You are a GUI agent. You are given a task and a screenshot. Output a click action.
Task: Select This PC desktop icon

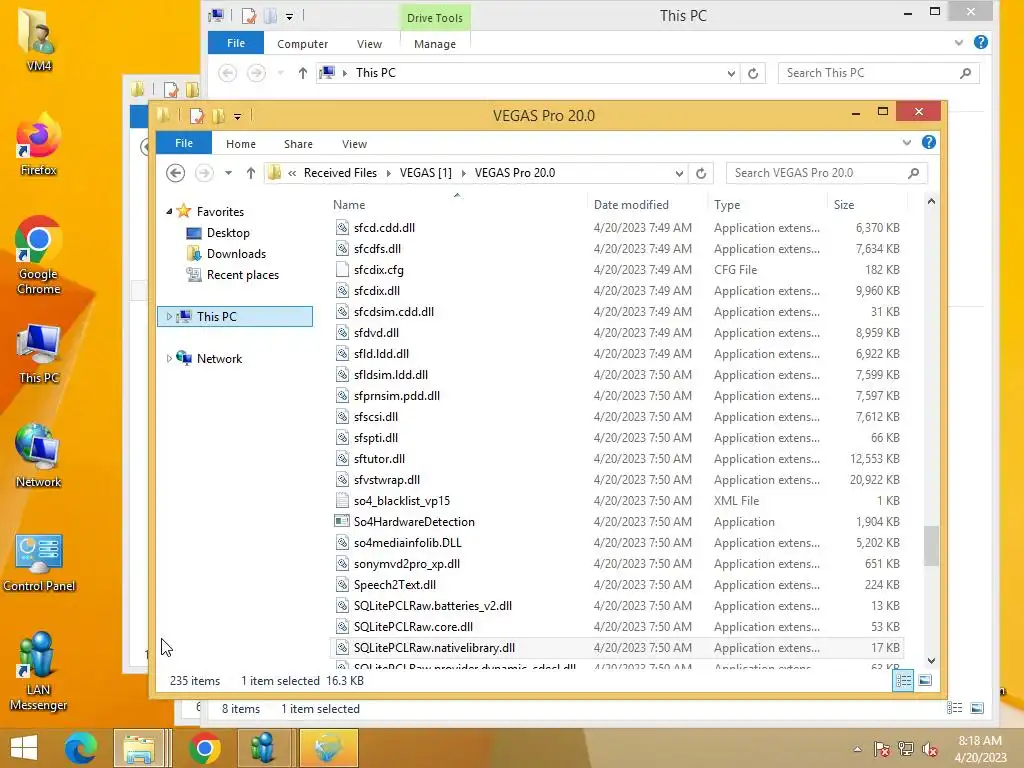tap(38, 353)
